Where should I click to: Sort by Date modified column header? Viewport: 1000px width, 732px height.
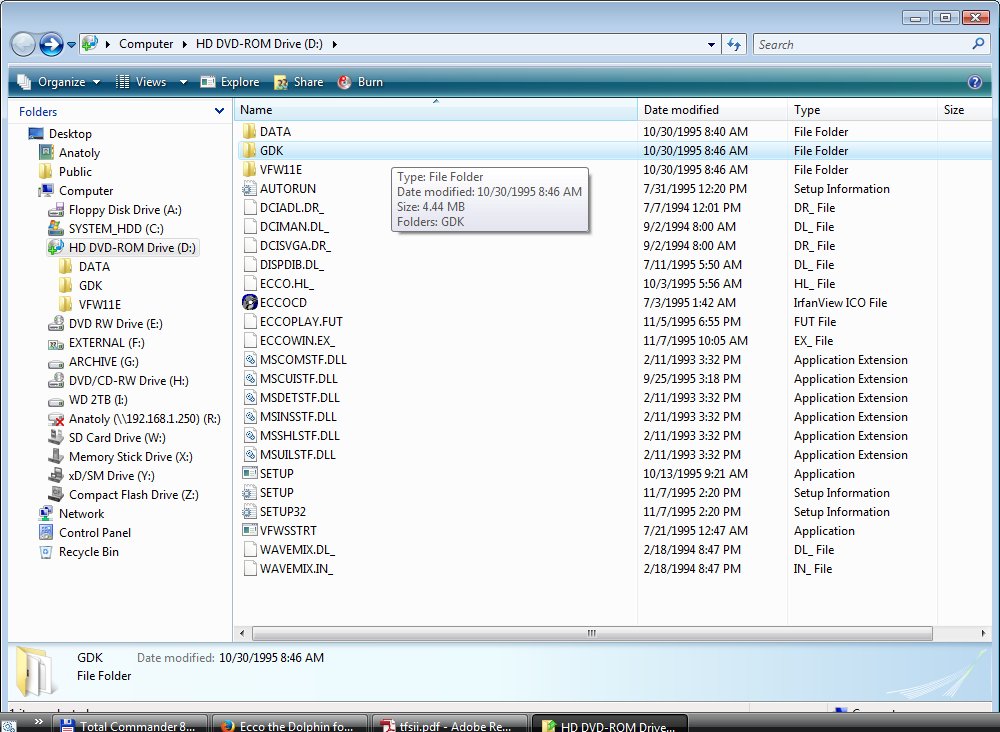coord(712,110)
